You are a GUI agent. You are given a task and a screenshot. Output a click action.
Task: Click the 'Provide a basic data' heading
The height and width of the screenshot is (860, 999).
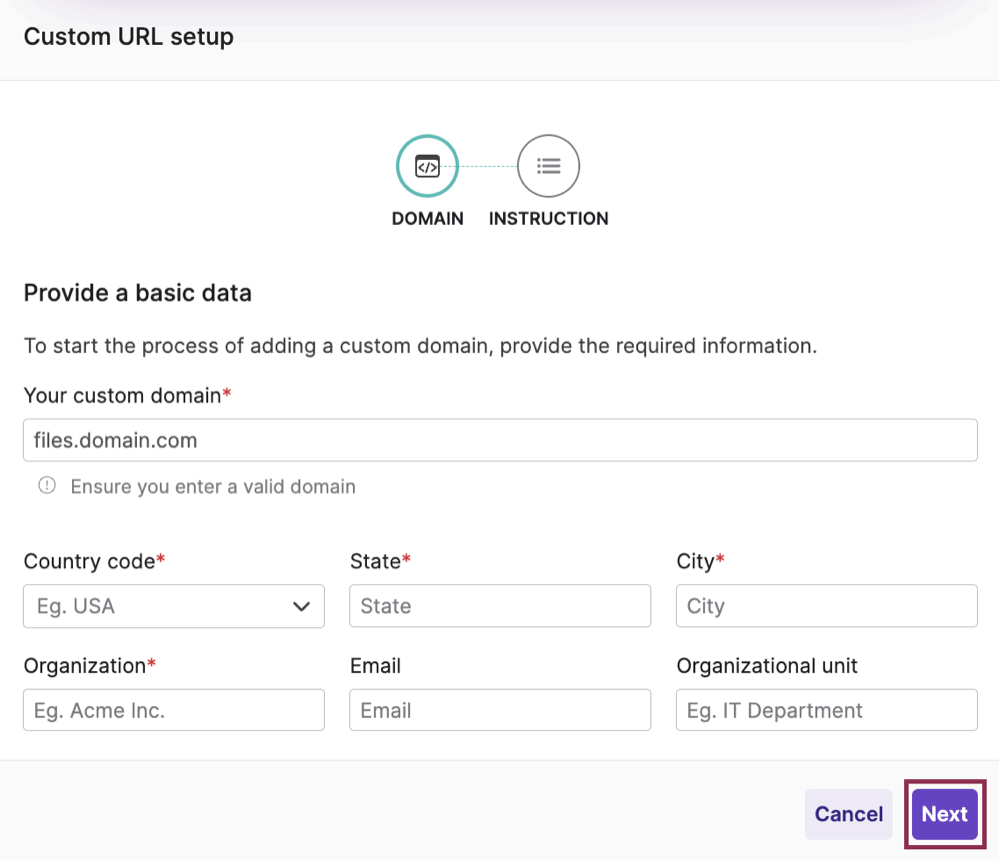(138, 293)
